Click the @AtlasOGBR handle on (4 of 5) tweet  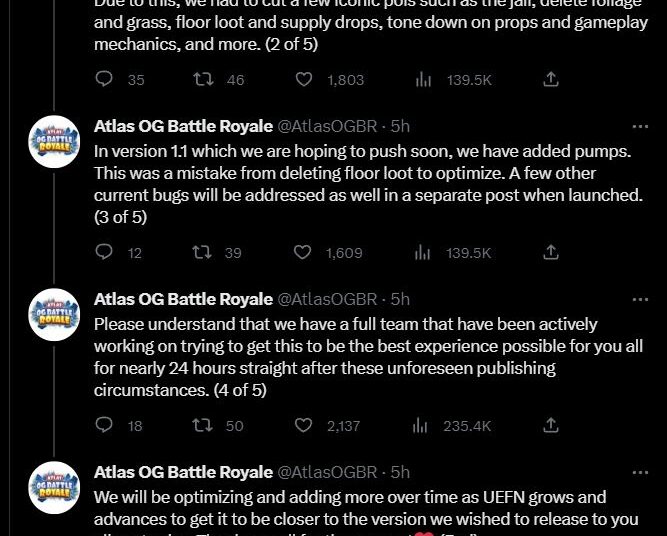[x=327, y=299]
